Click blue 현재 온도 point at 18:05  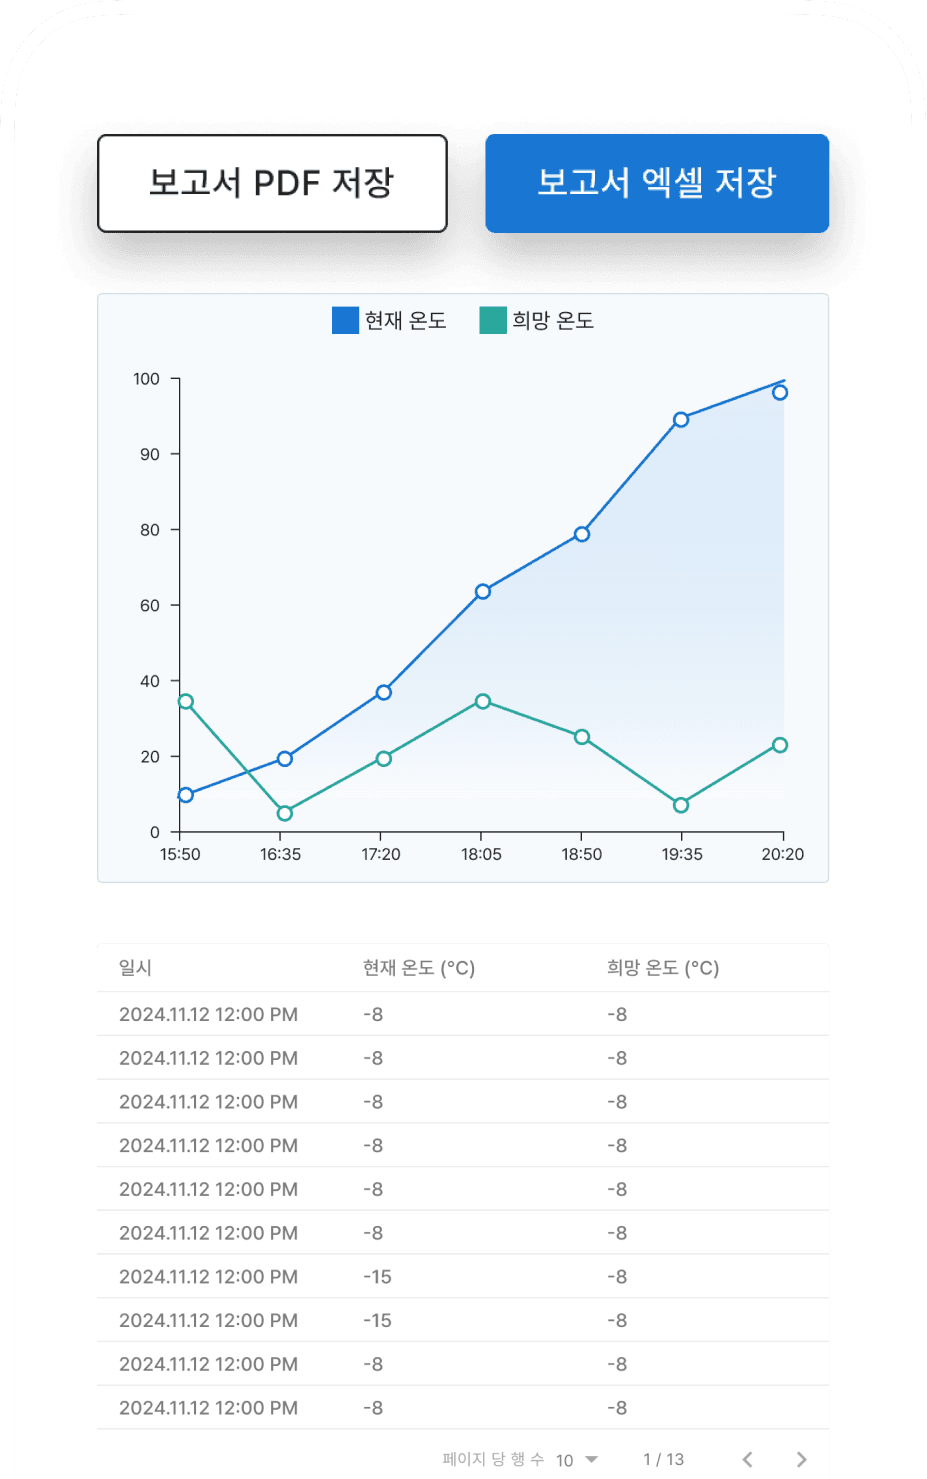pos(483,592)
